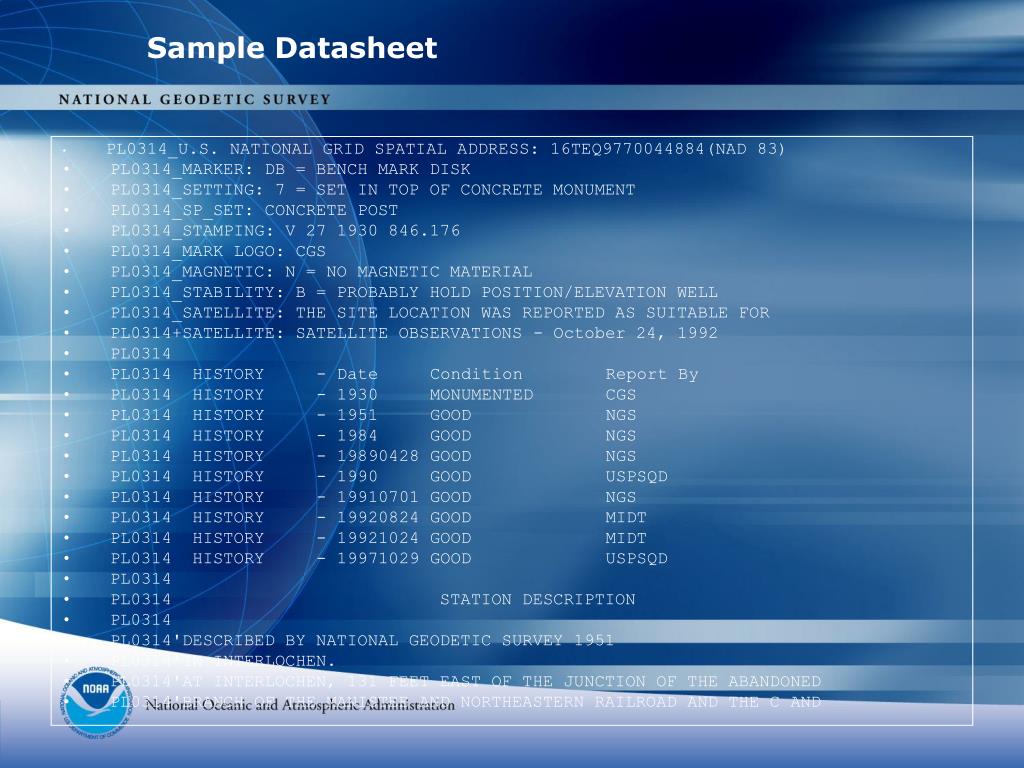The height and width of the screenshot is (768, 1024).
Task: Click the STATION DESCRIPTION heading
Action: [537, 600]
